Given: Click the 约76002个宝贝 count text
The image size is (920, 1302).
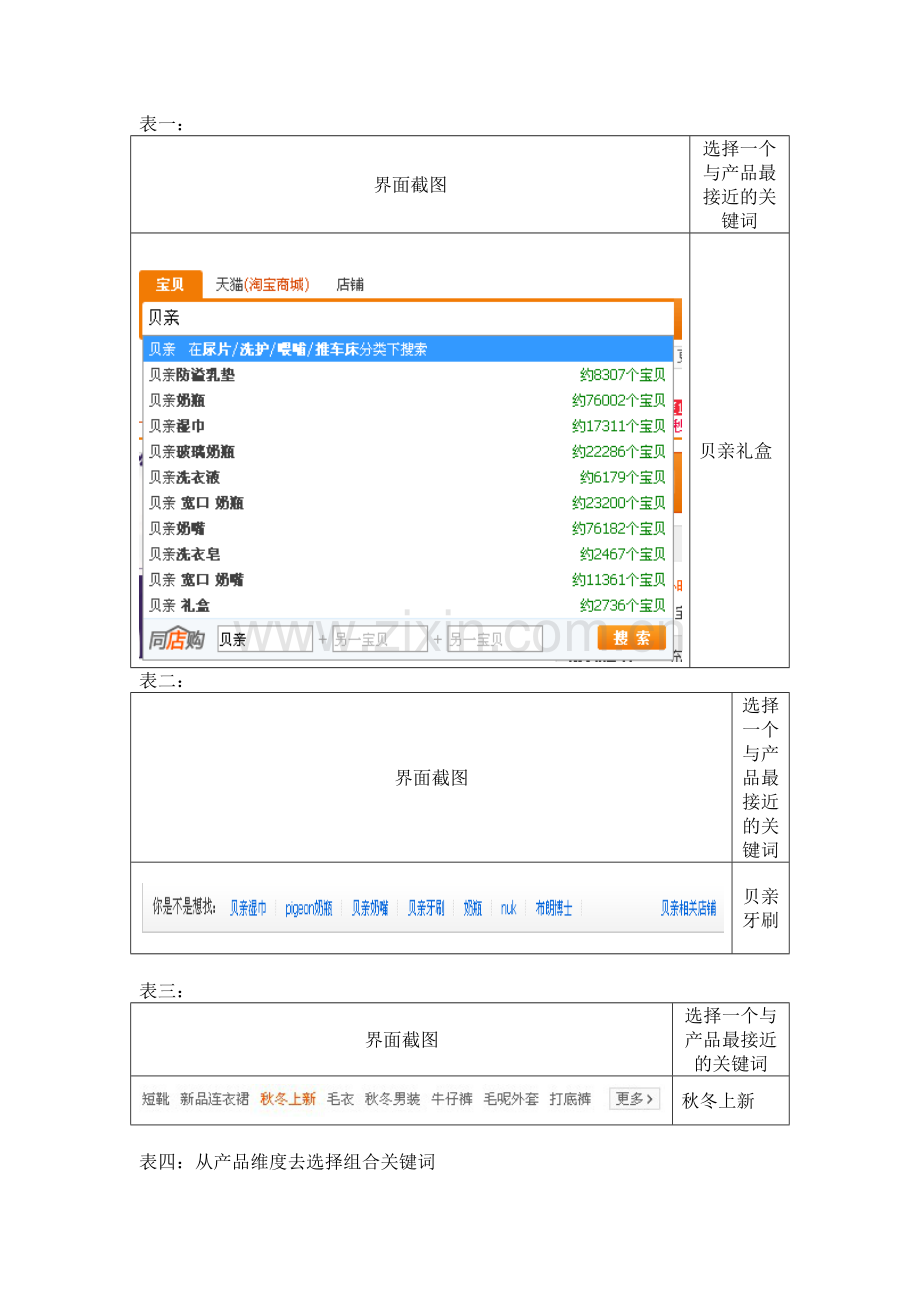Looking at the screenshot, I should click(619, 400).
